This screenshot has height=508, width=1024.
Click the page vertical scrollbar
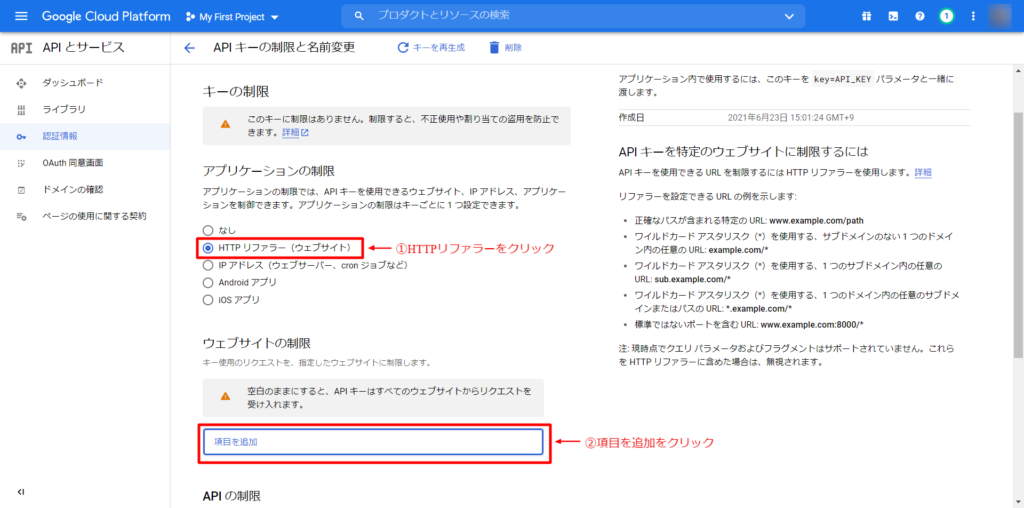click(1018, 235)
